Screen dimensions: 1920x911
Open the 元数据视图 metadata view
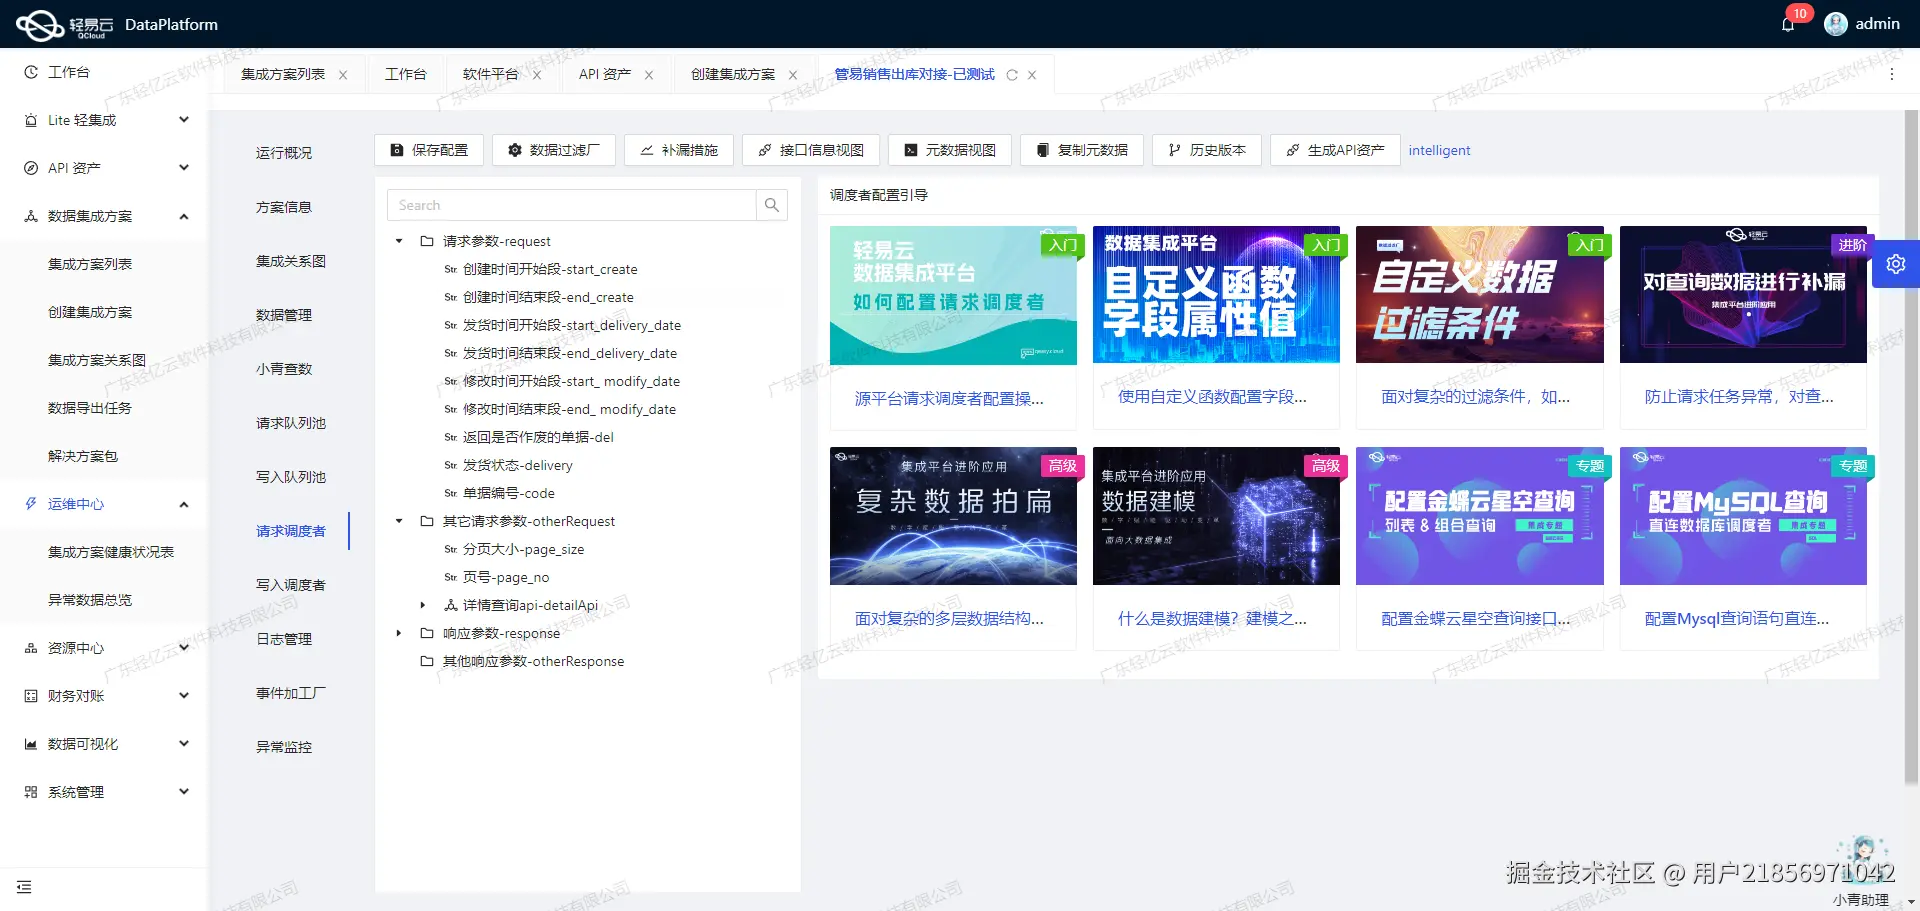[x=949, y=150]
